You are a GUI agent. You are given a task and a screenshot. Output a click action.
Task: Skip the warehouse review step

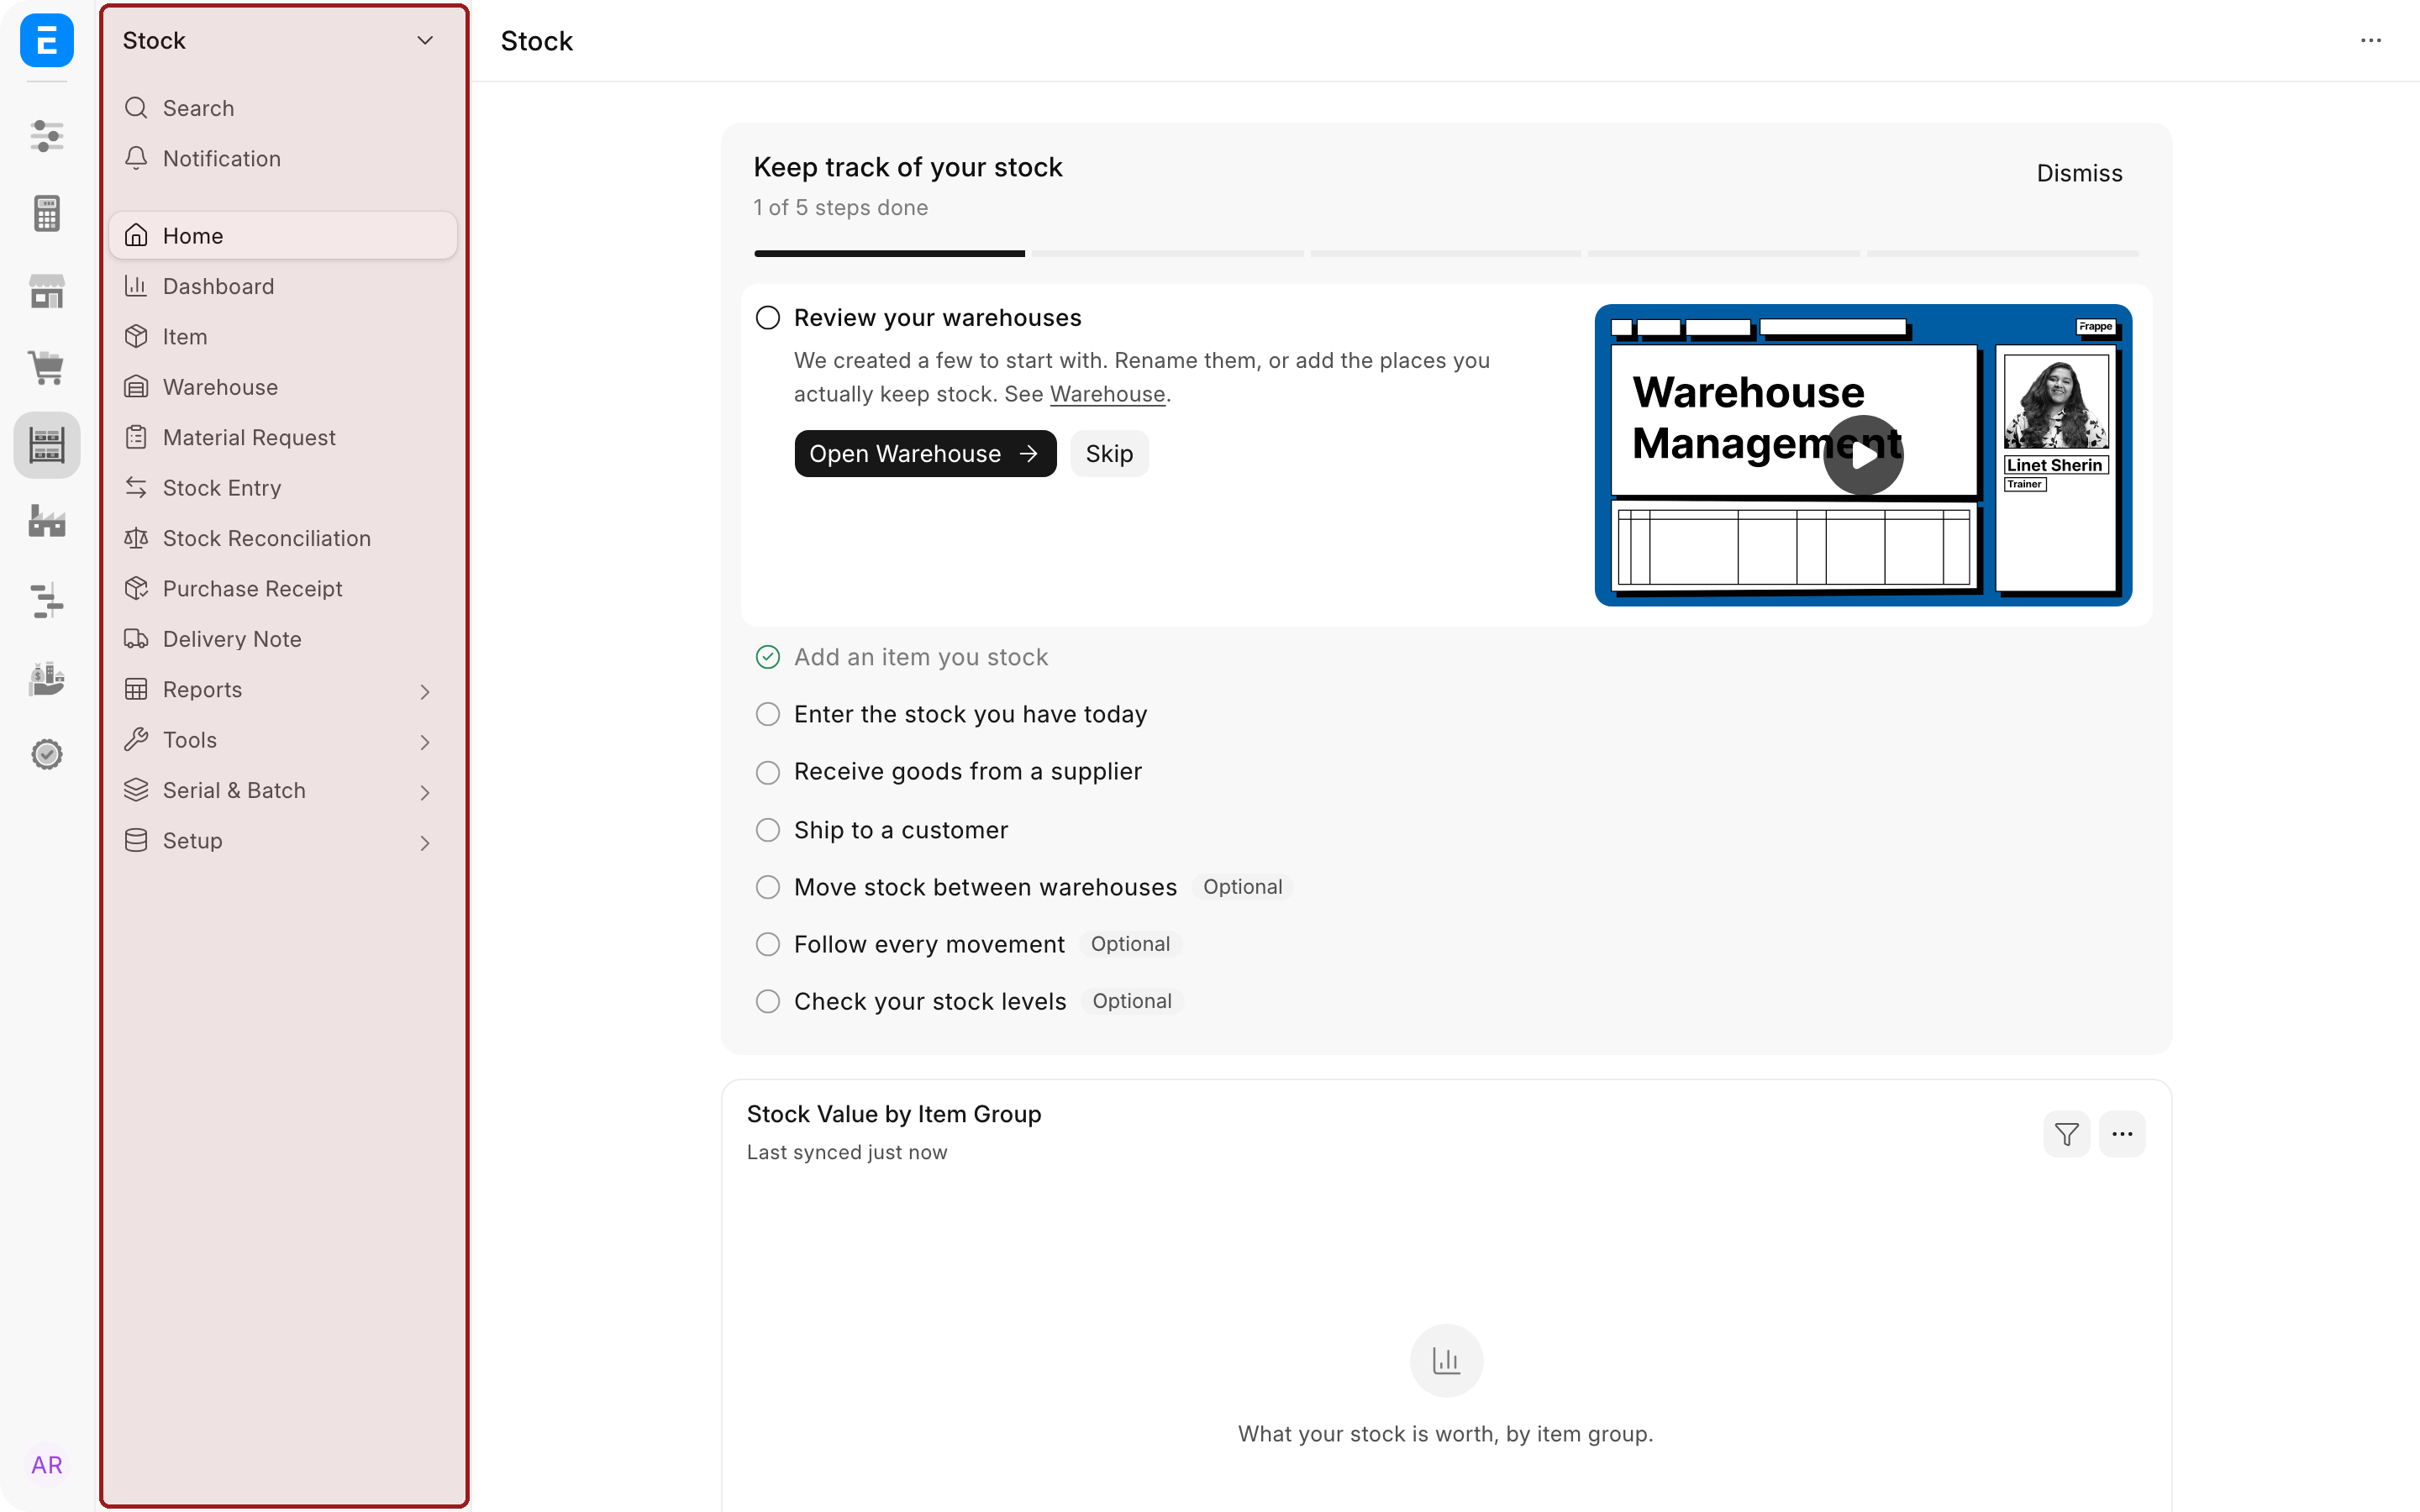[x=1109, y=454]
